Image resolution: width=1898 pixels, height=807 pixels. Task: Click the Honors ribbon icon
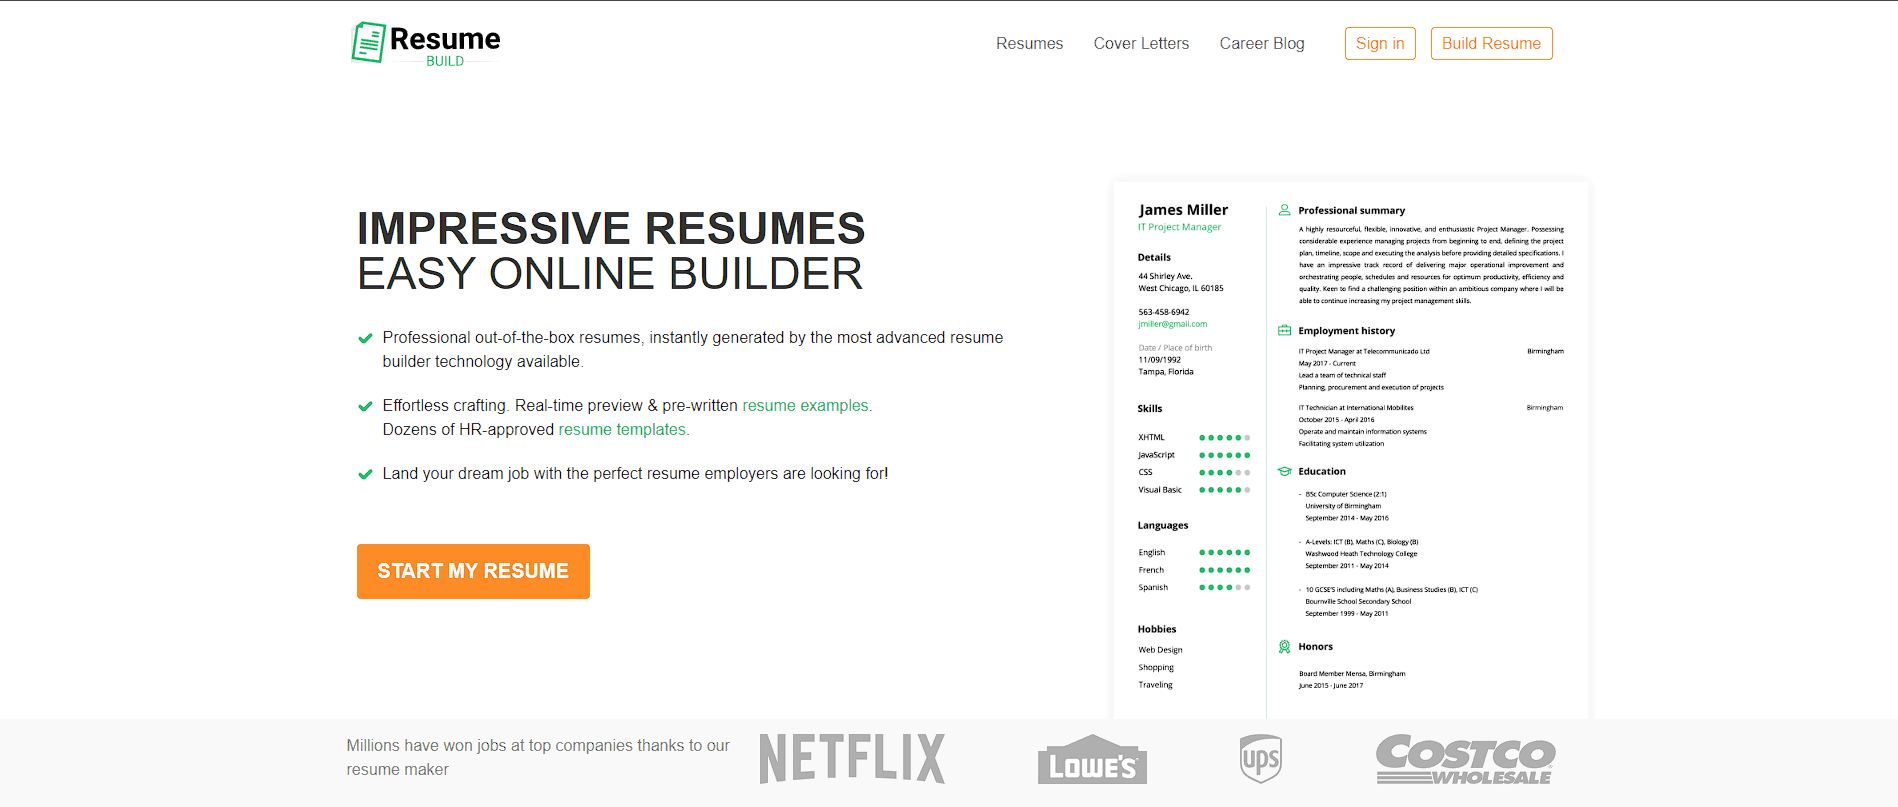click(1285, 647)
